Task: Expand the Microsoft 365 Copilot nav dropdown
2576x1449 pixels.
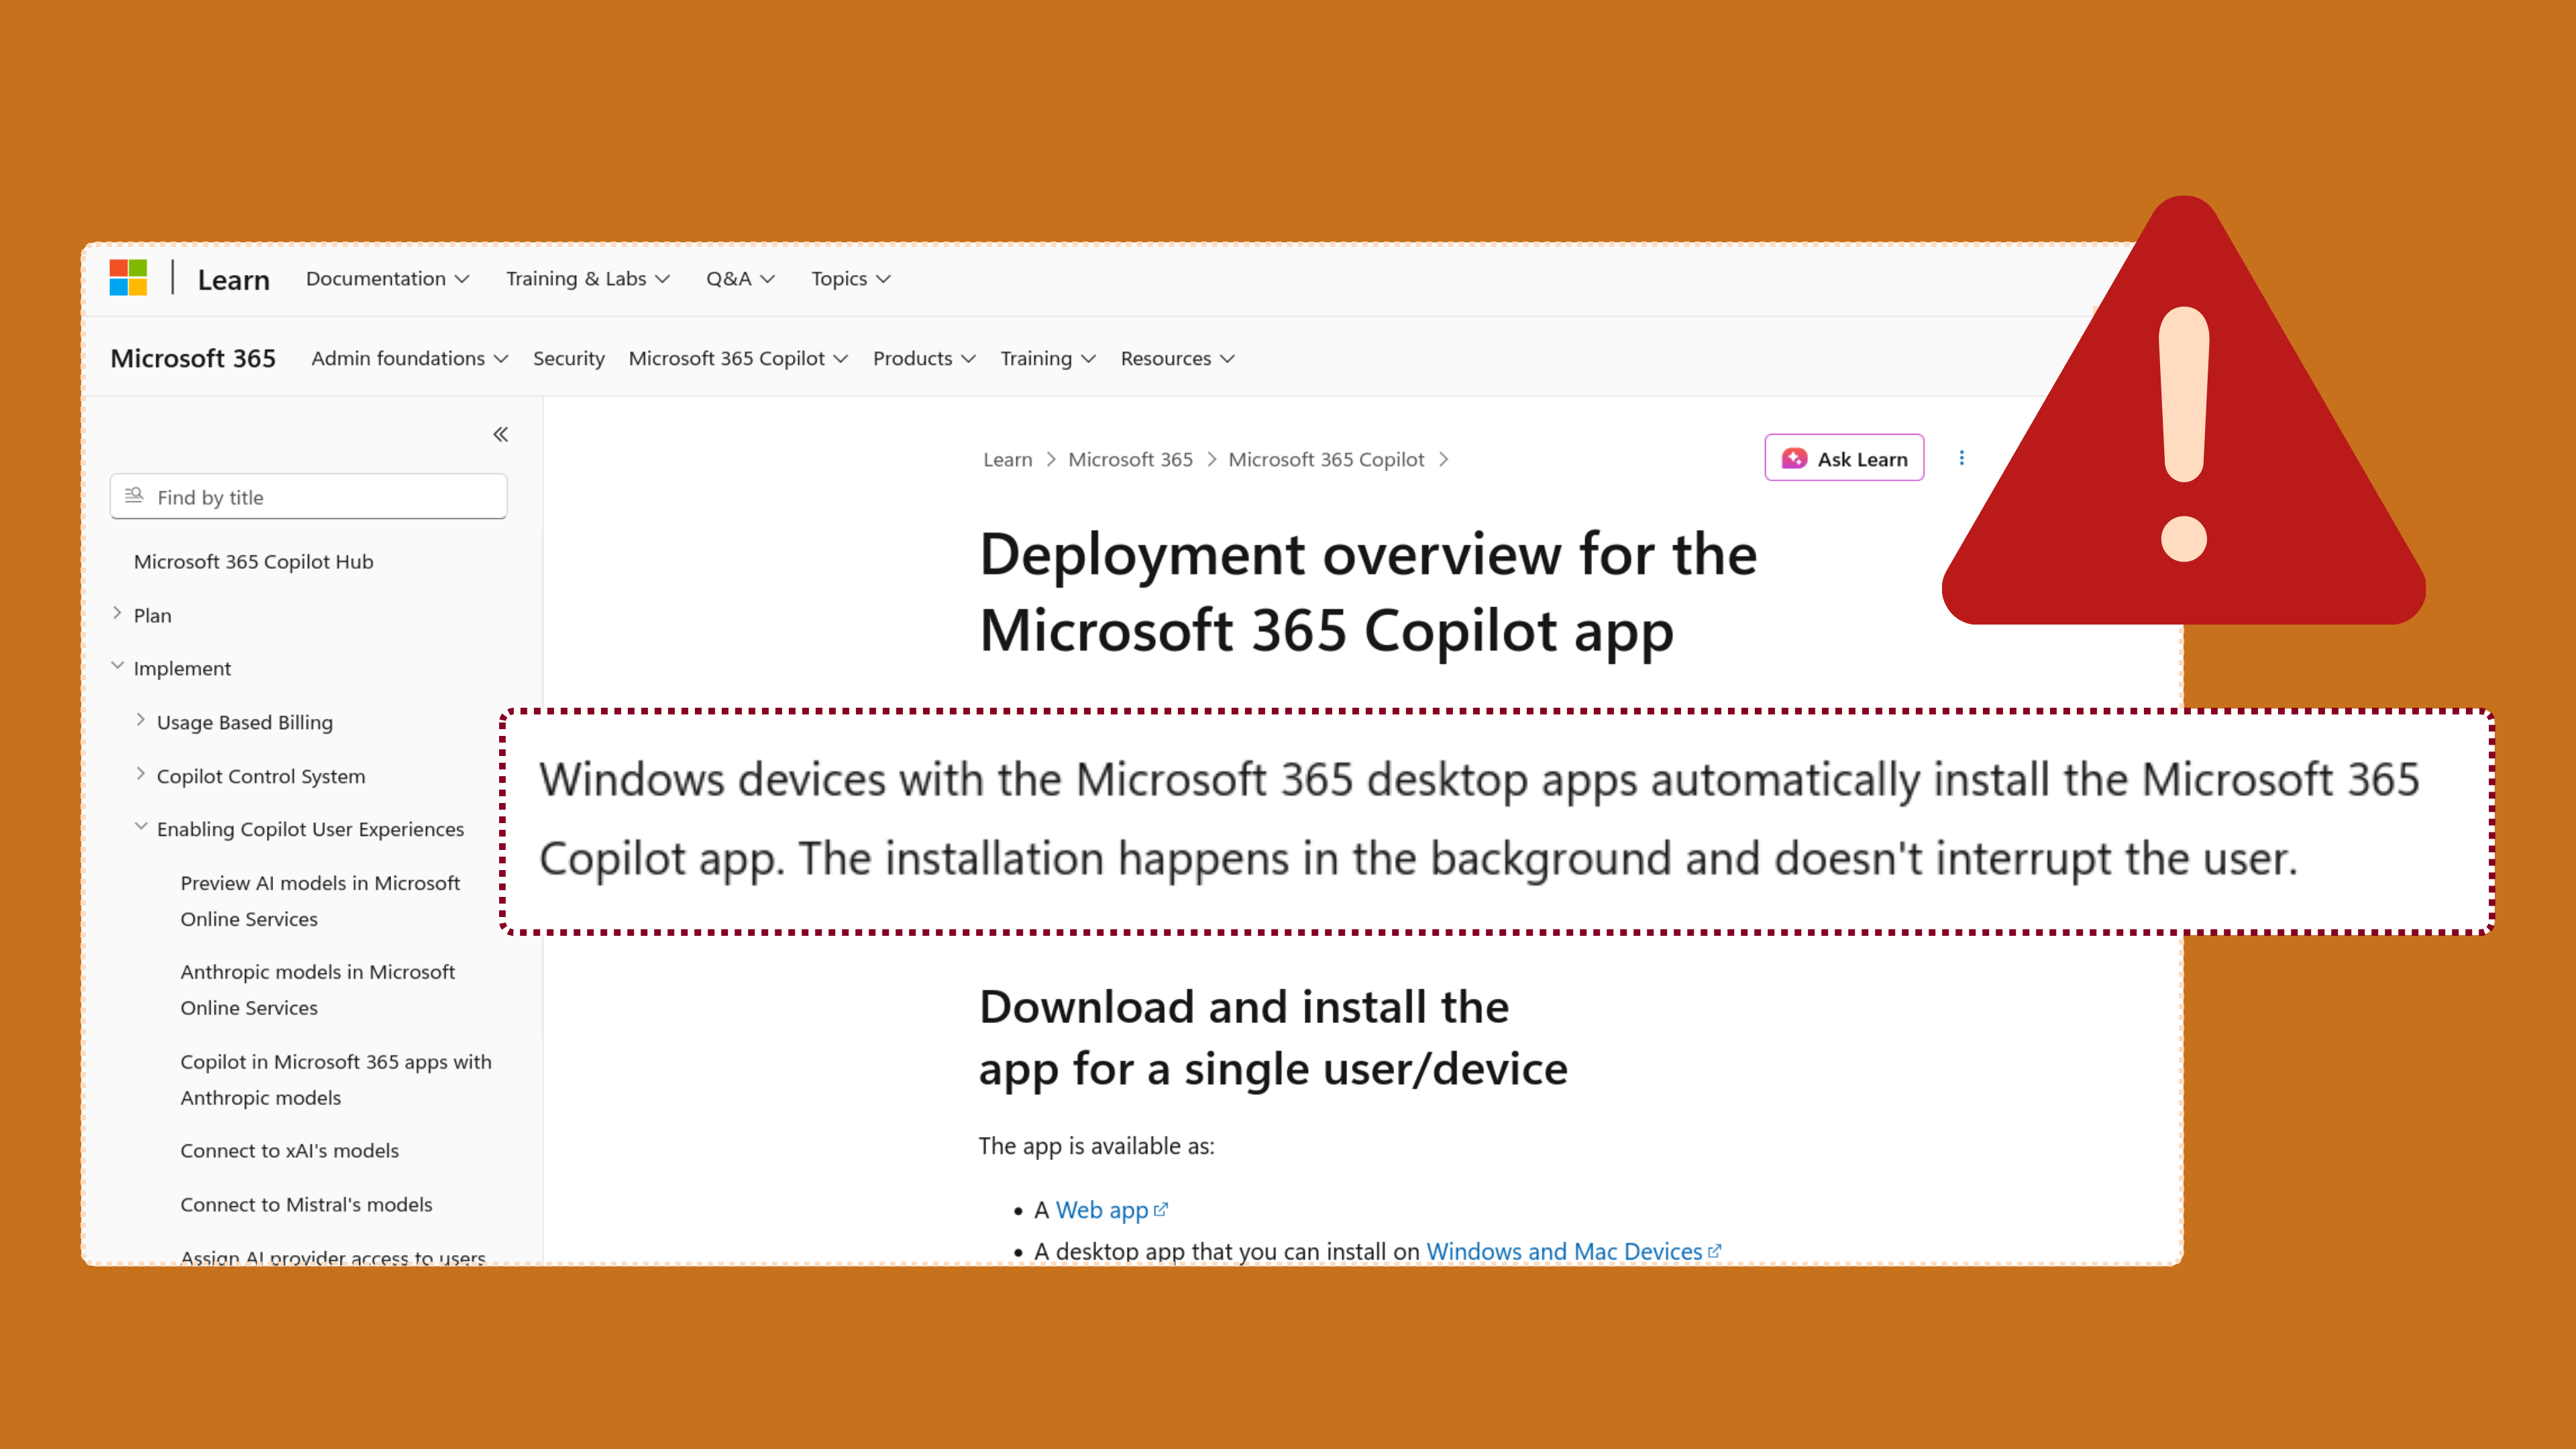Action: click(x=738, y=359)
